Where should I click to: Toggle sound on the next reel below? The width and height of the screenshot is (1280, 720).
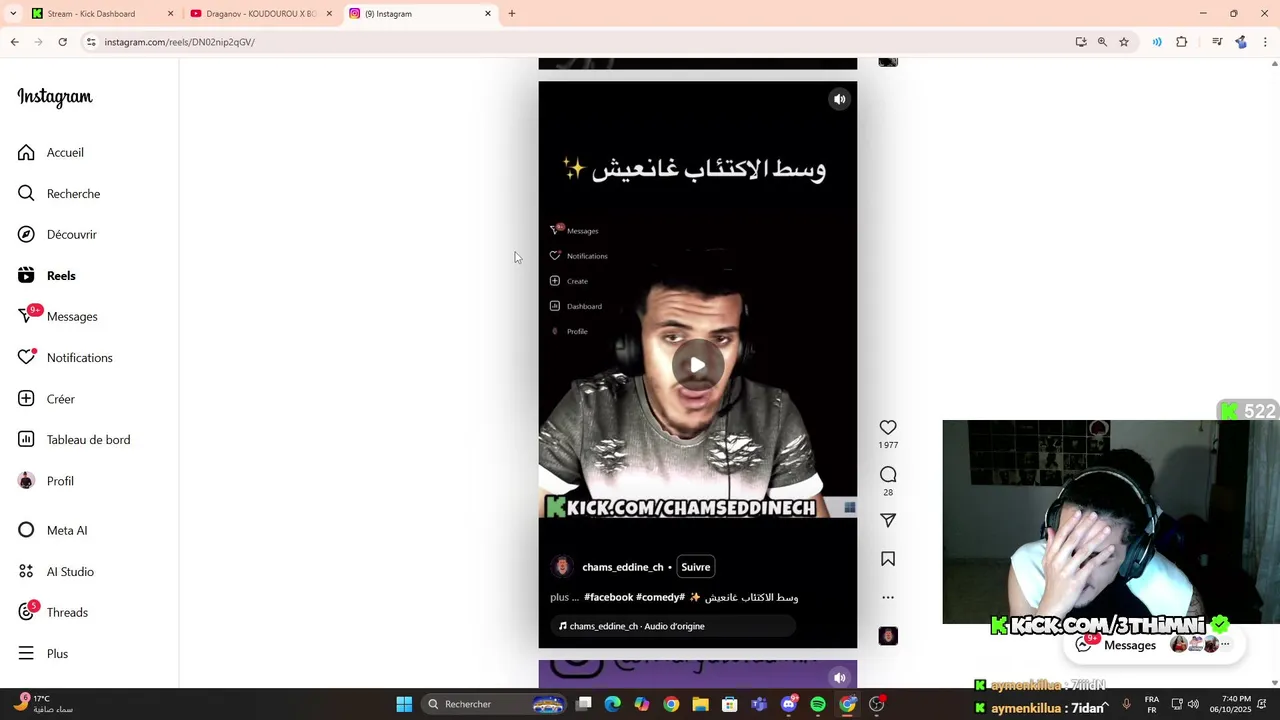840,677
